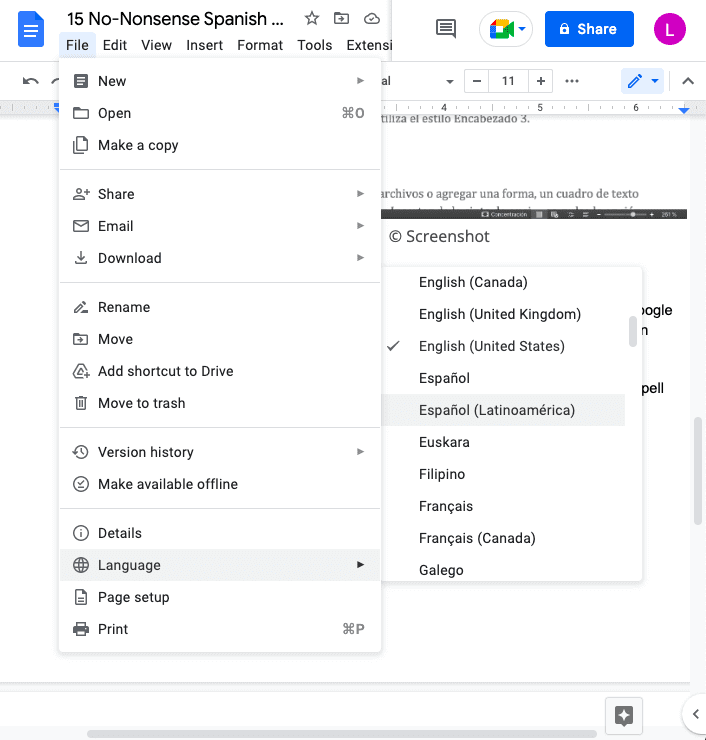Select Galego language
Screen dimensions: 706x740
pyautogui.click(x=503, y=570)
